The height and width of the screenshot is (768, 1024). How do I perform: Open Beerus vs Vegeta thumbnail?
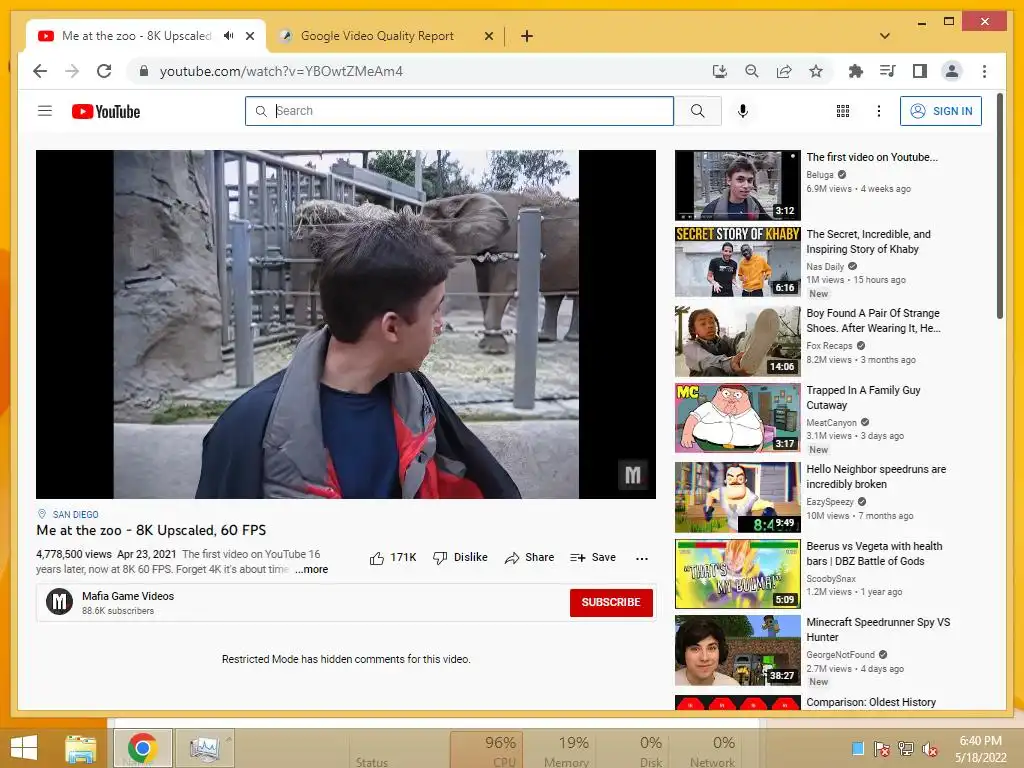737,574
